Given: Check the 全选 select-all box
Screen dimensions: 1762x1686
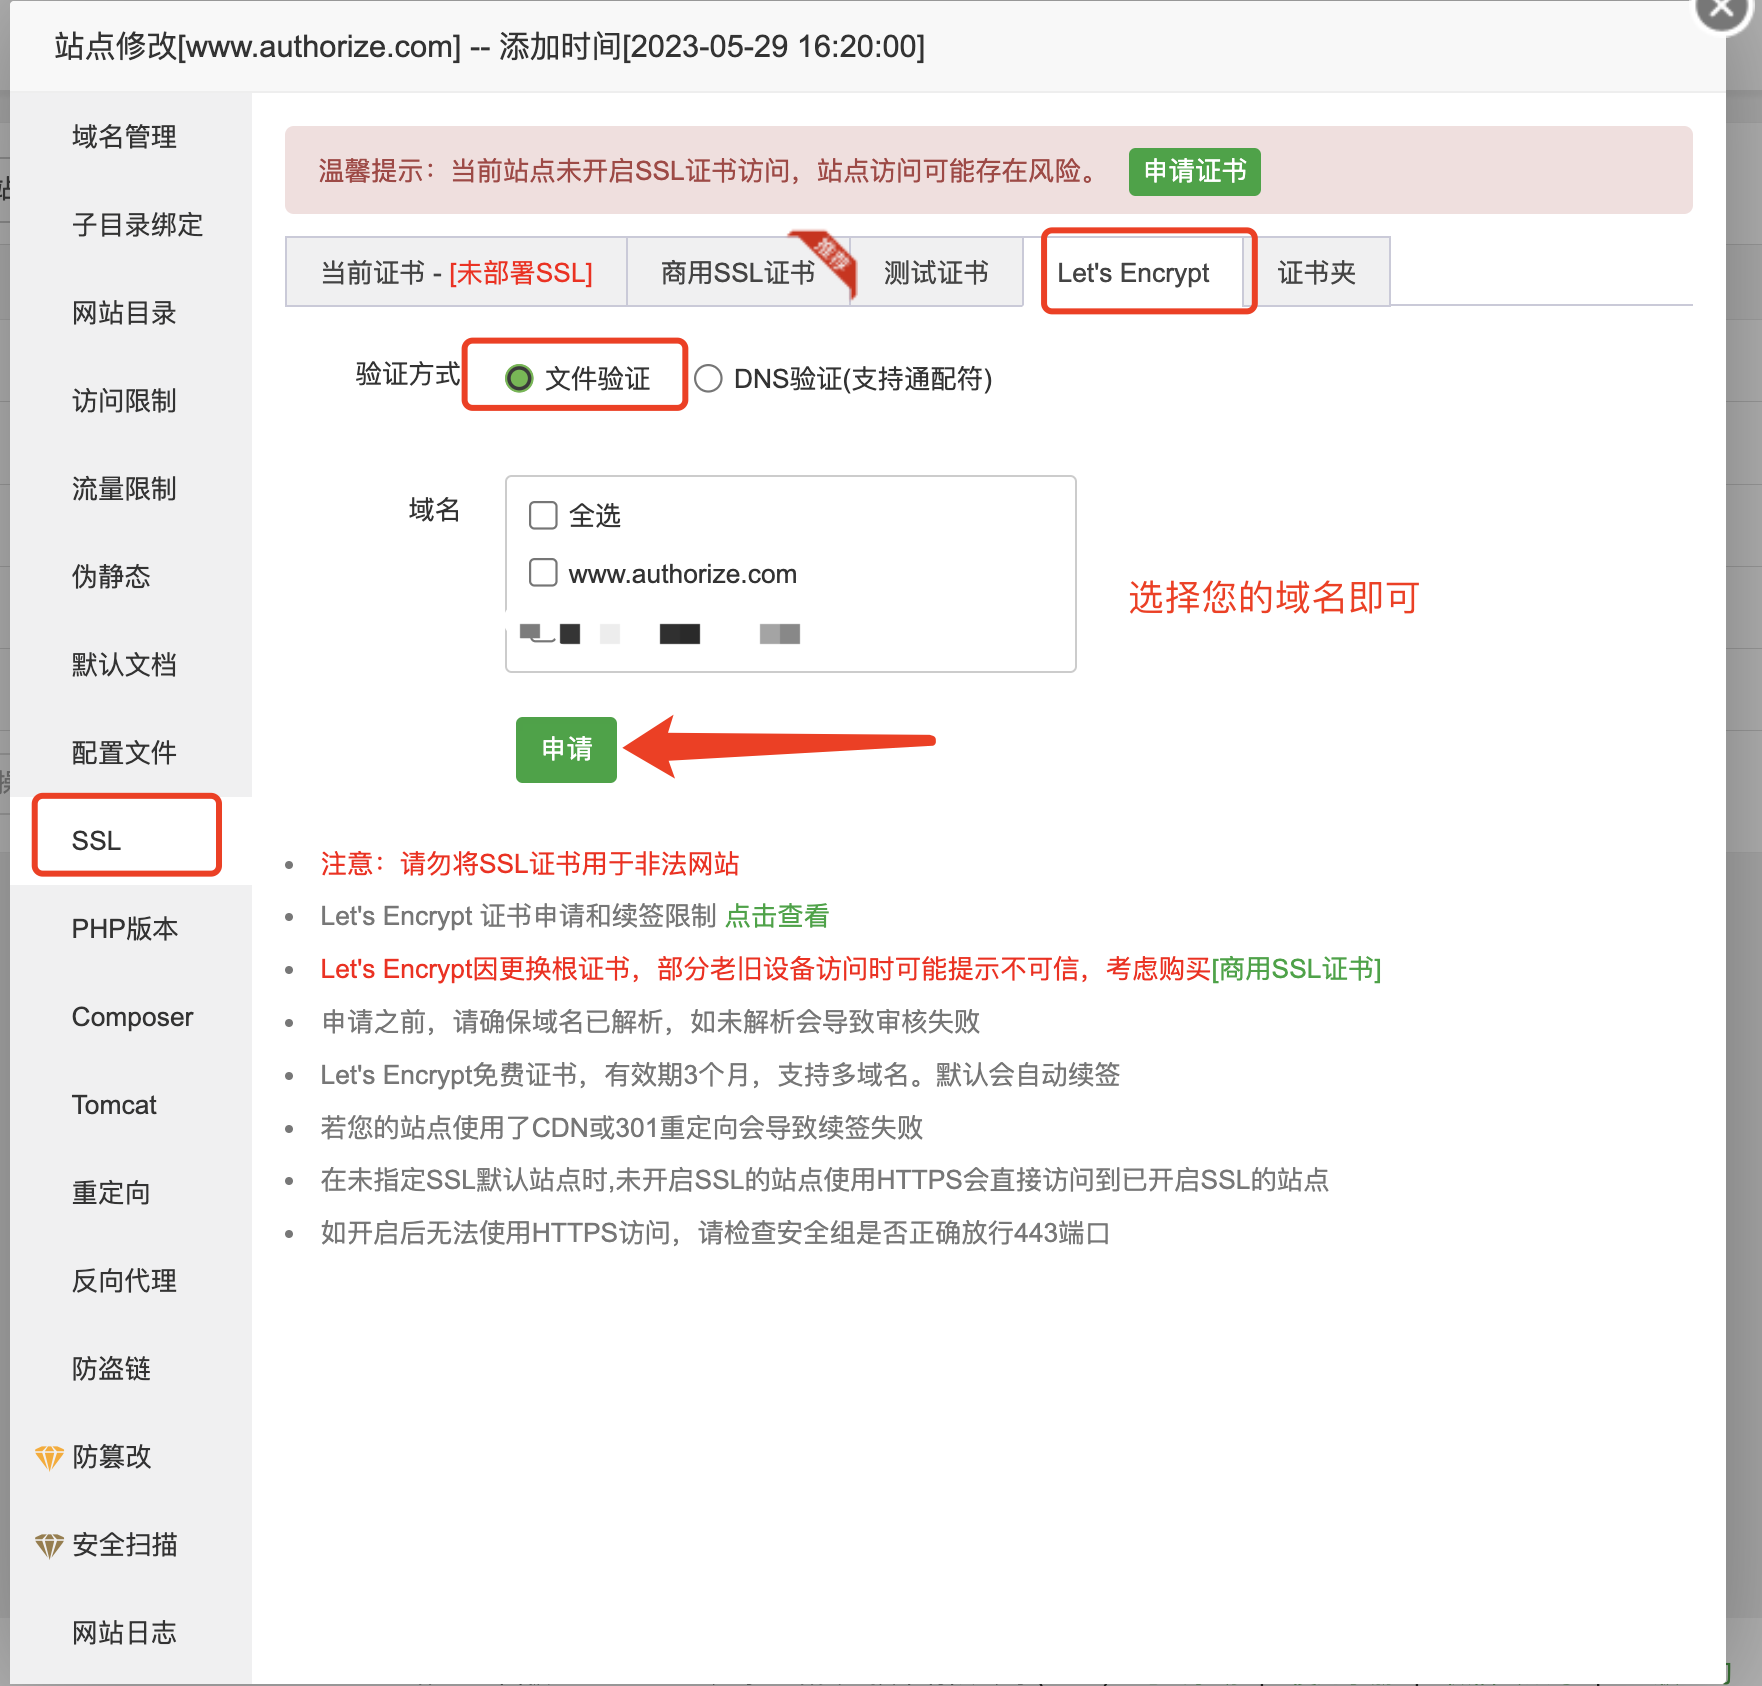Looking at the screenshot, I should (x=542, y=515).
